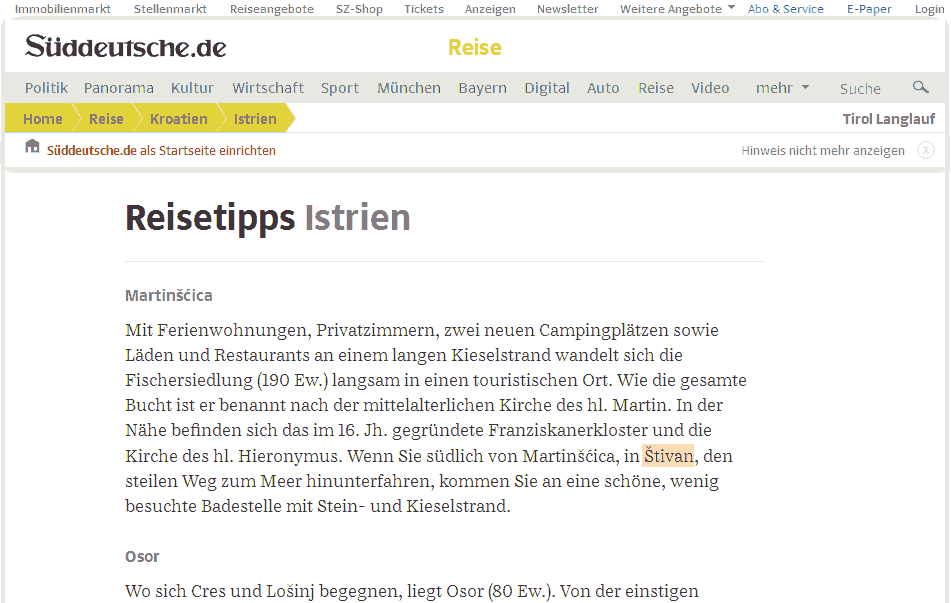
Task: Select the Panorama section
Action: coord(119,88)
